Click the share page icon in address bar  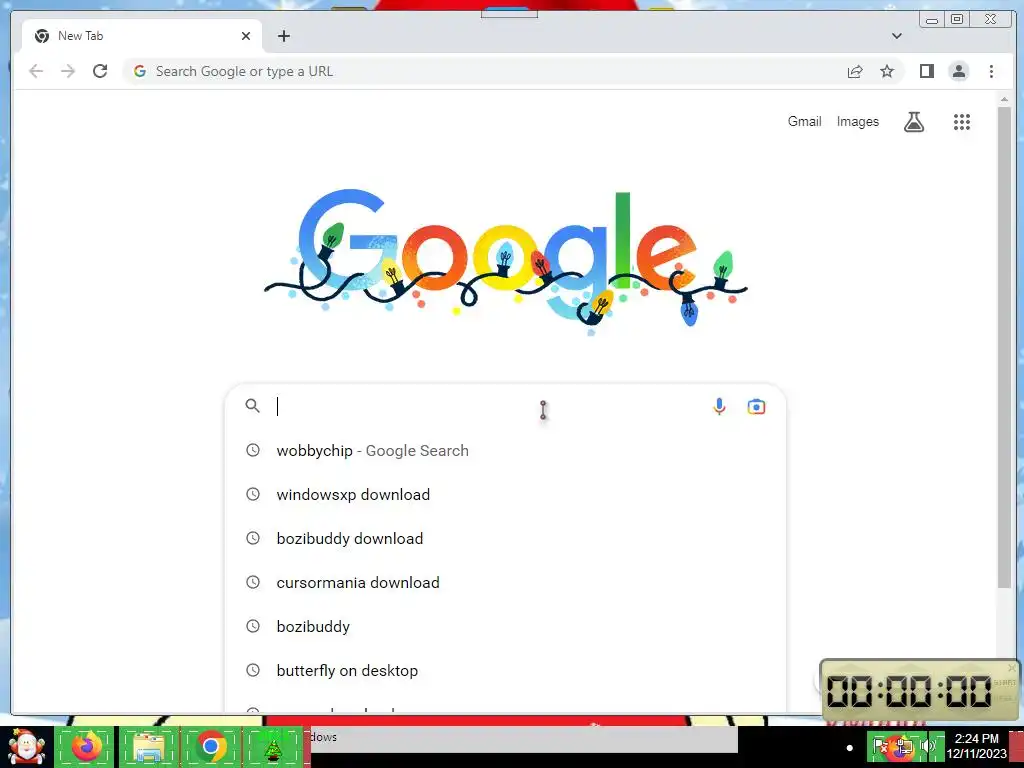tap(855, 71)
